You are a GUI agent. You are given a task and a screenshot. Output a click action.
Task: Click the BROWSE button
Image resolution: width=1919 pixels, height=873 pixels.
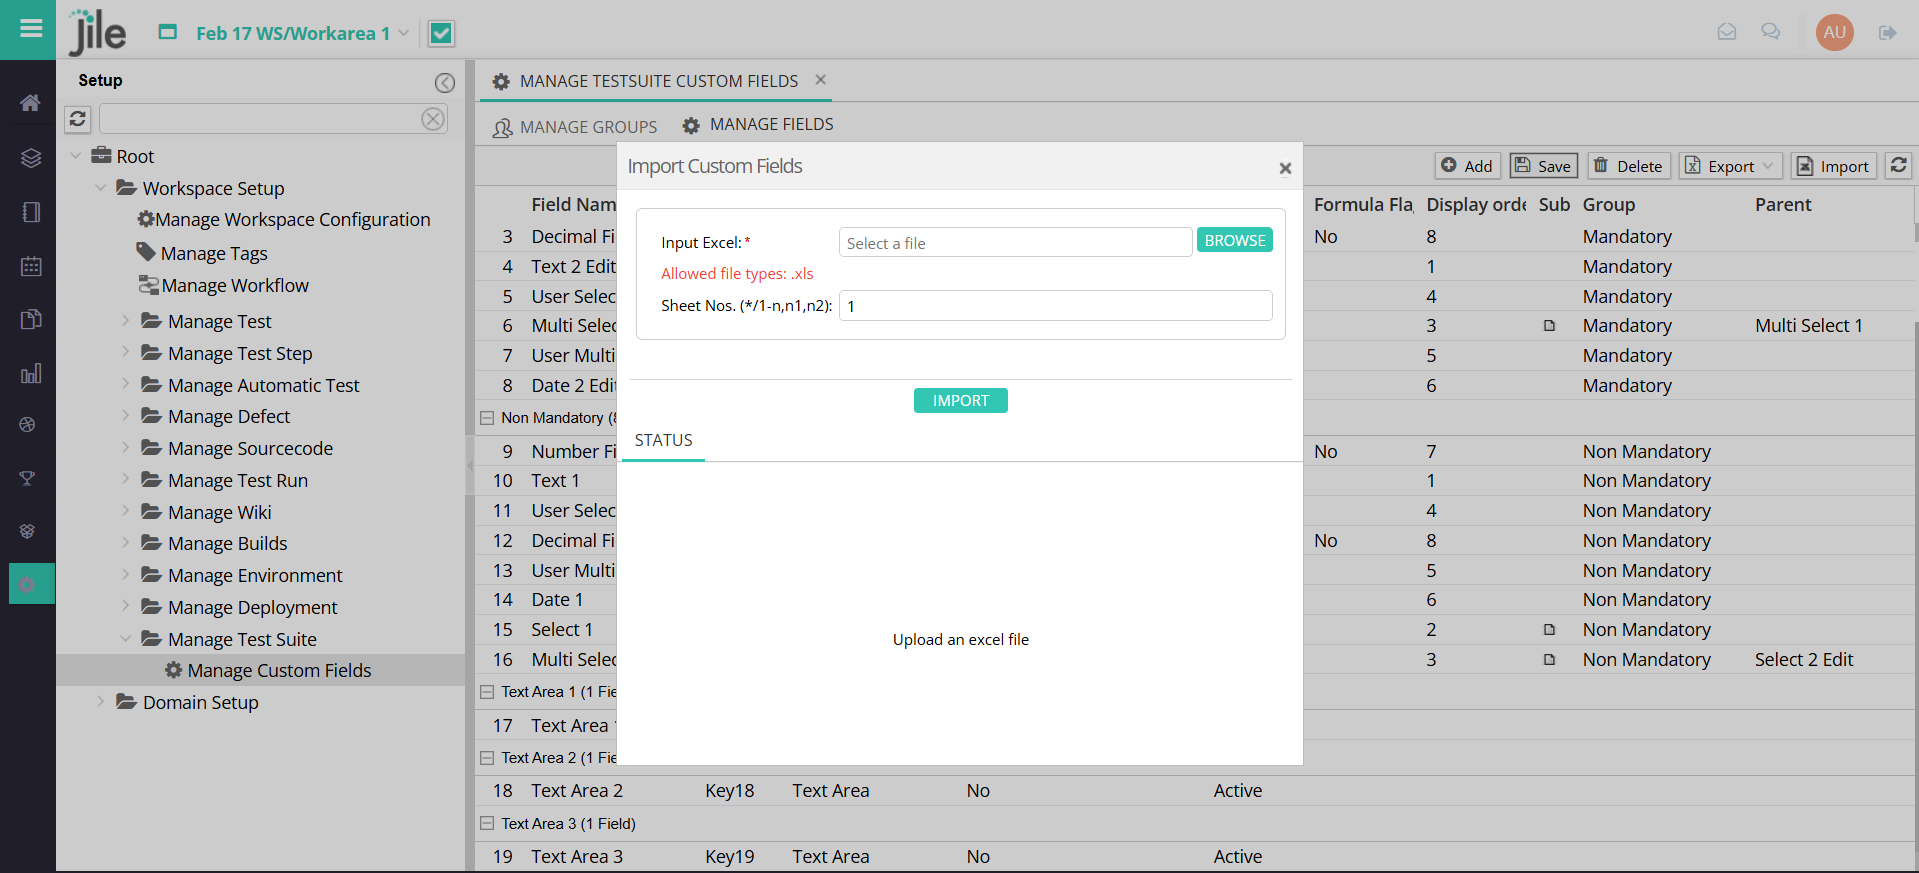point(1234,241)
